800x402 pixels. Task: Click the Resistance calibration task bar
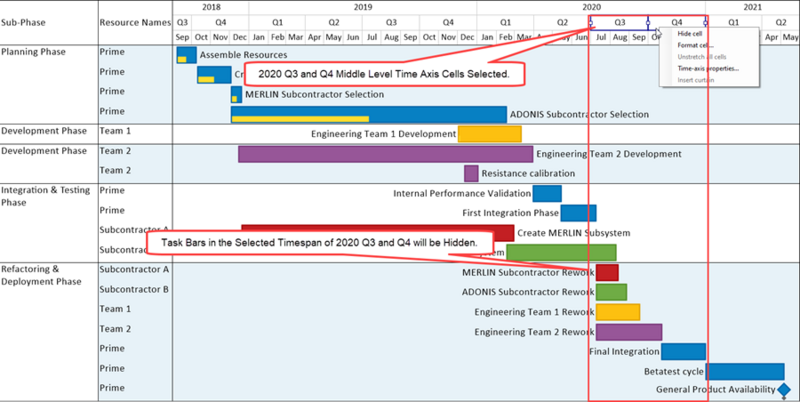[x=471, y=173]
